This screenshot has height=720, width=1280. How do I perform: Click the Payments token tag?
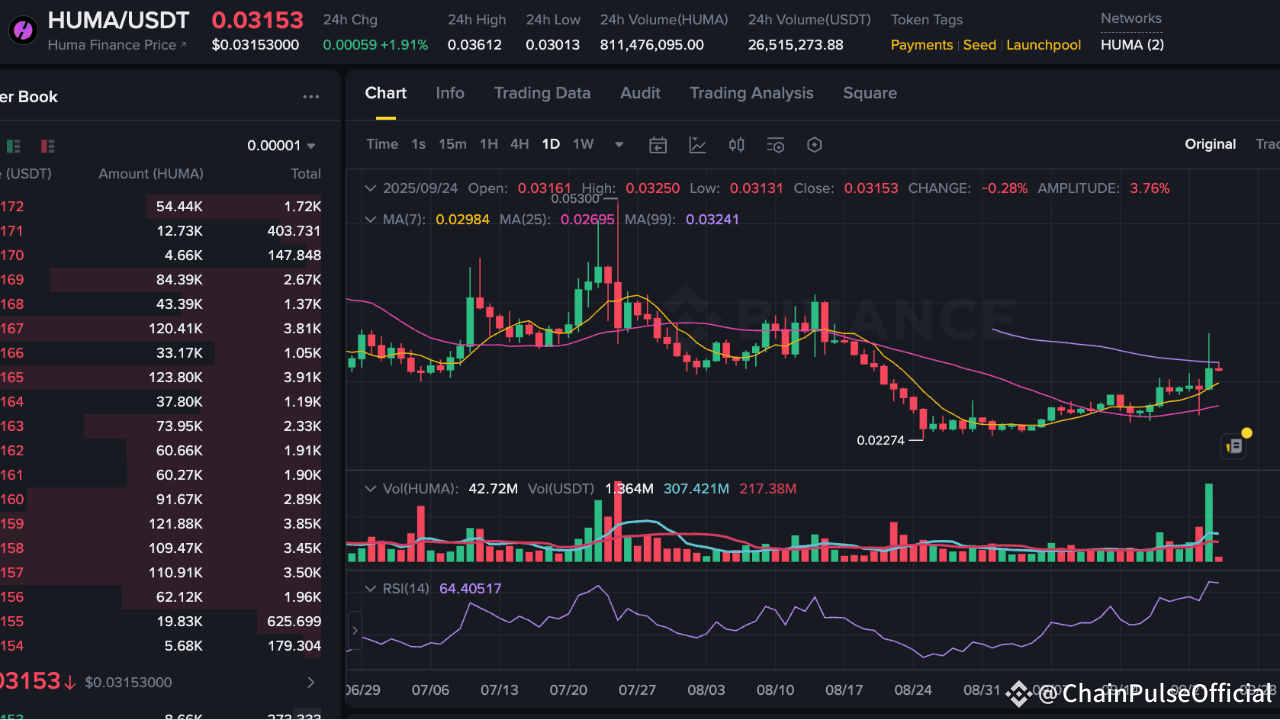click(x=922, y=45)
